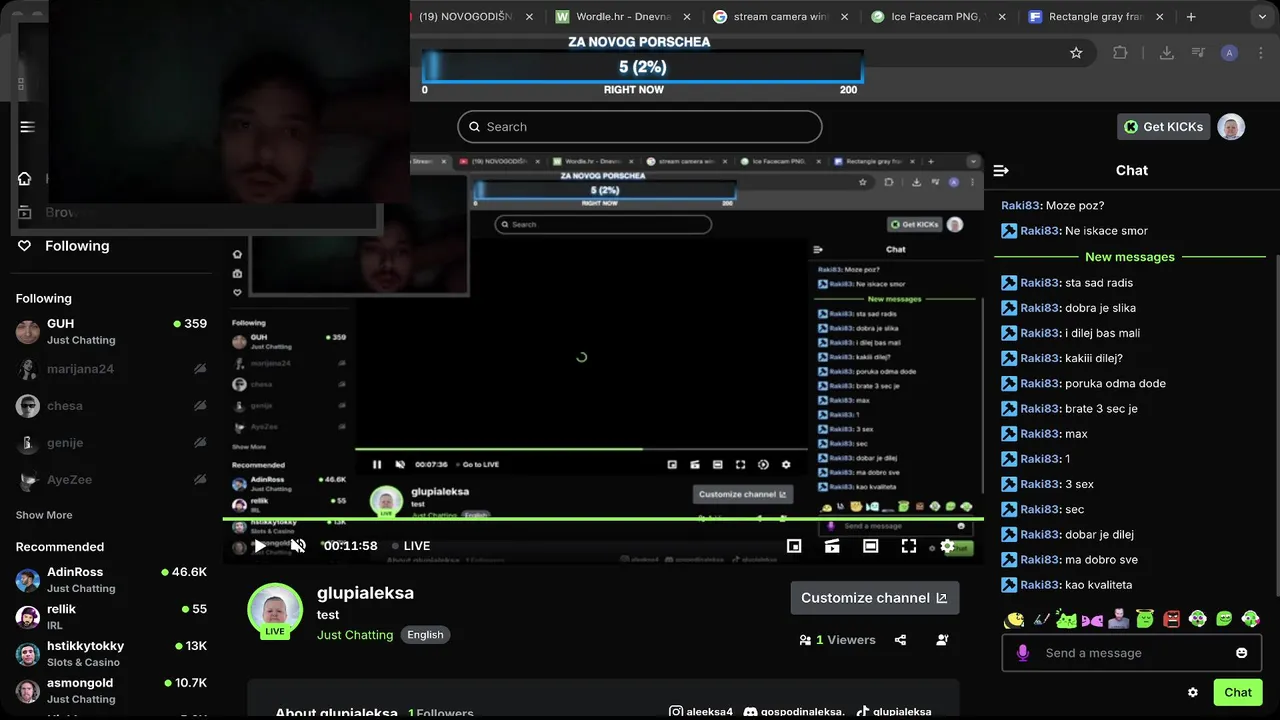Open Just Chatting category link

(x=355, y=635)
